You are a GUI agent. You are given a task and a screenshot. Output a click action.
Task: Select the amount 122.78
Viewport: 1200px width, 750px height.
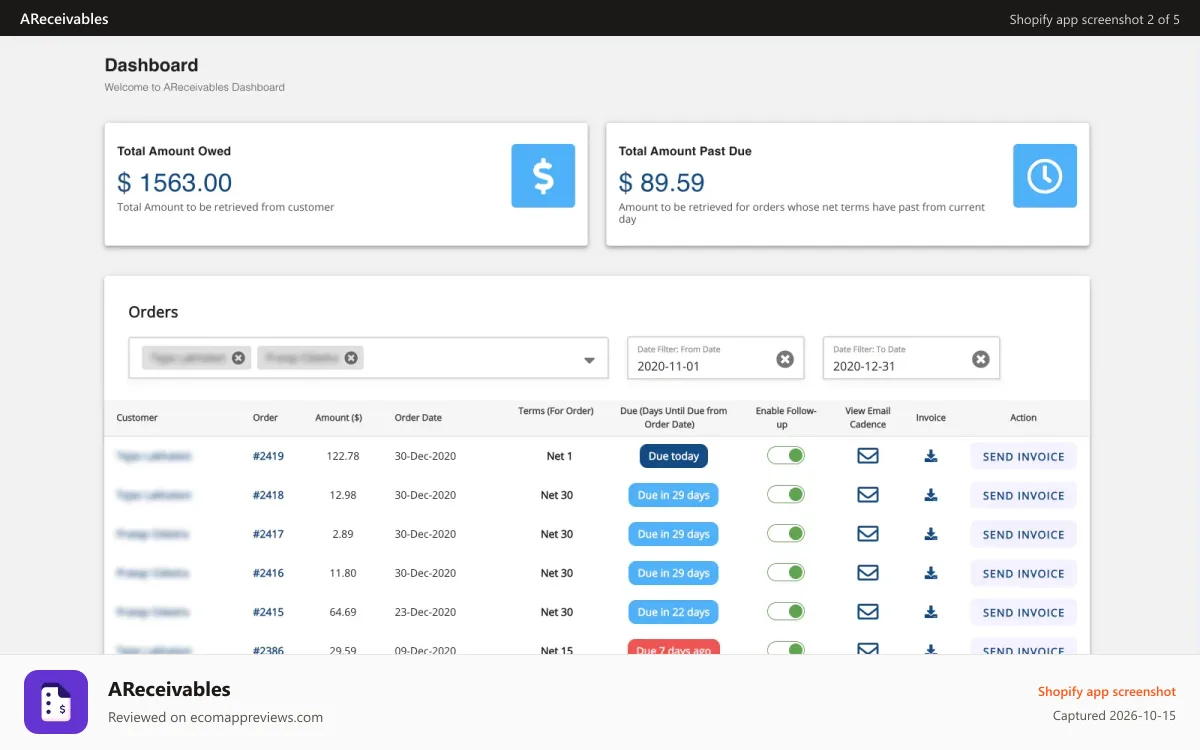click(343, 456)
